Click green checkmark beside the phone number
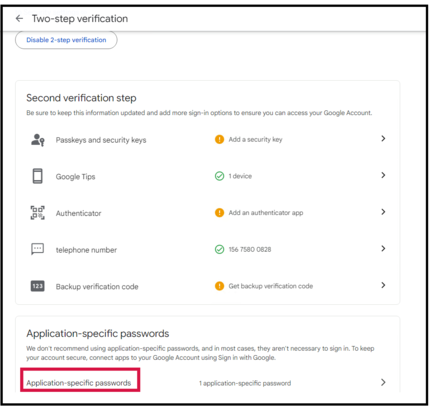 219,249
